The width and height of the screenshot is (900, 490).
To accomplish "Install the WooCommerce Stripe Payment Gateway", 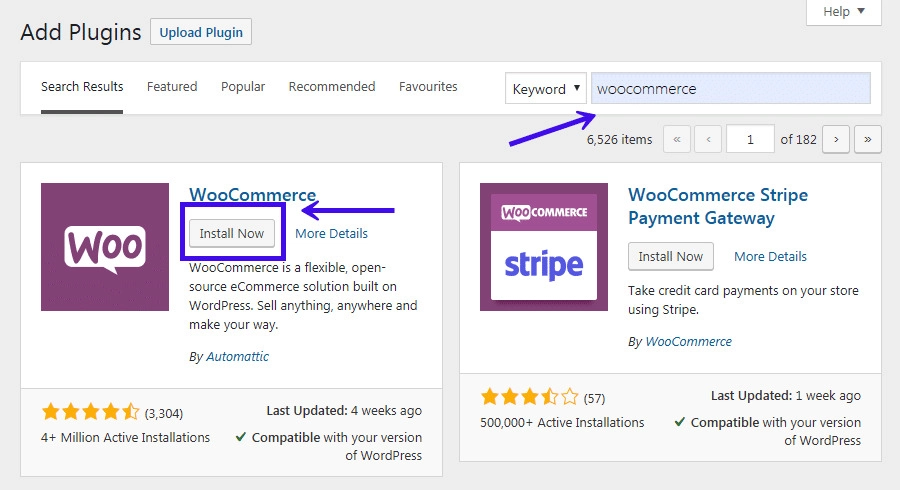I will pyautogui.click(x=670, y=256).
